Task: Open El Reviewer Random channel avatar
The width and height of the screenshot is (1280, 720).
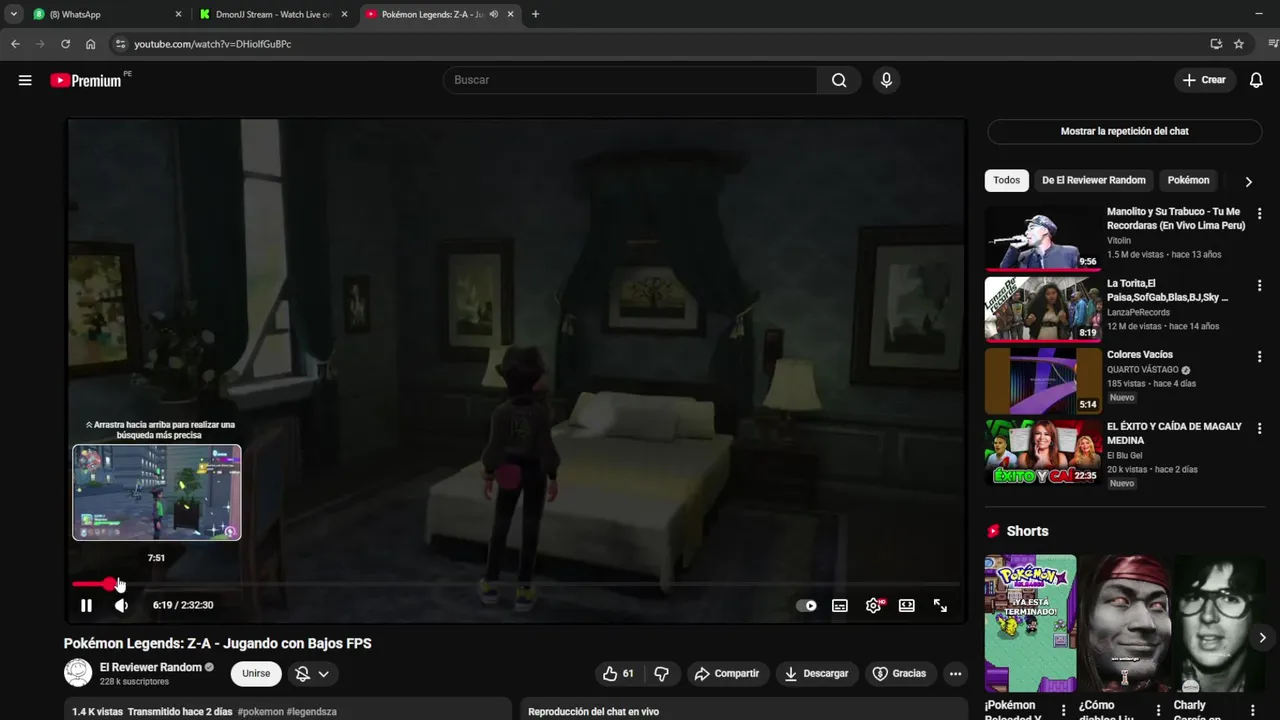Action: [x=78, y=673]
